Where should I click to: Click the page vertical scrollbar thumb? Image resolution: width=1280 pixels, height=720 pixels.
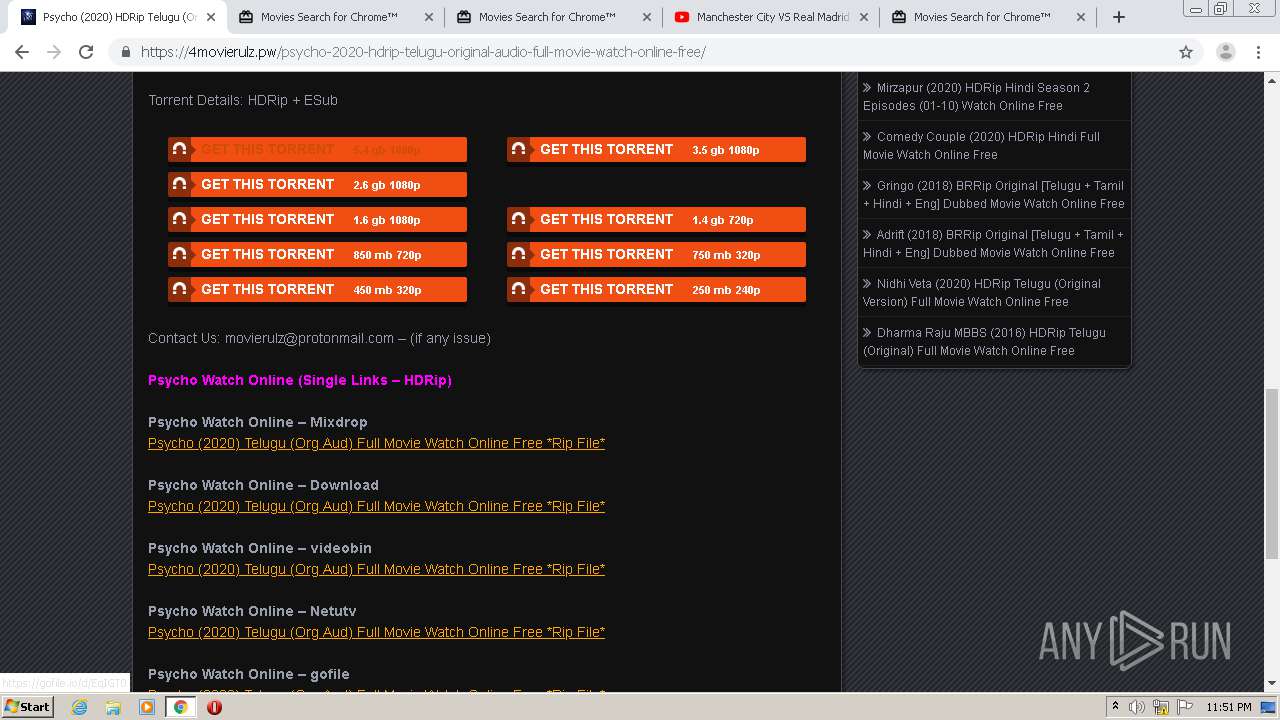(x=1272, y=473)
